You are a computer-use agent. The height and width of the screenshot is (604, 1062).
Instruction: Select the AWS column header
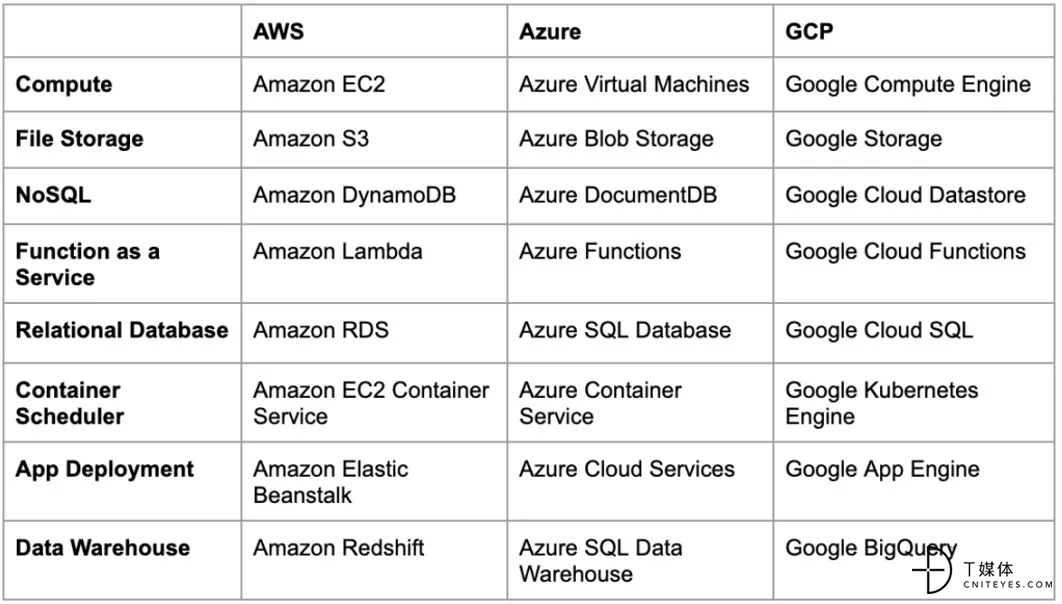pos(374,31)
